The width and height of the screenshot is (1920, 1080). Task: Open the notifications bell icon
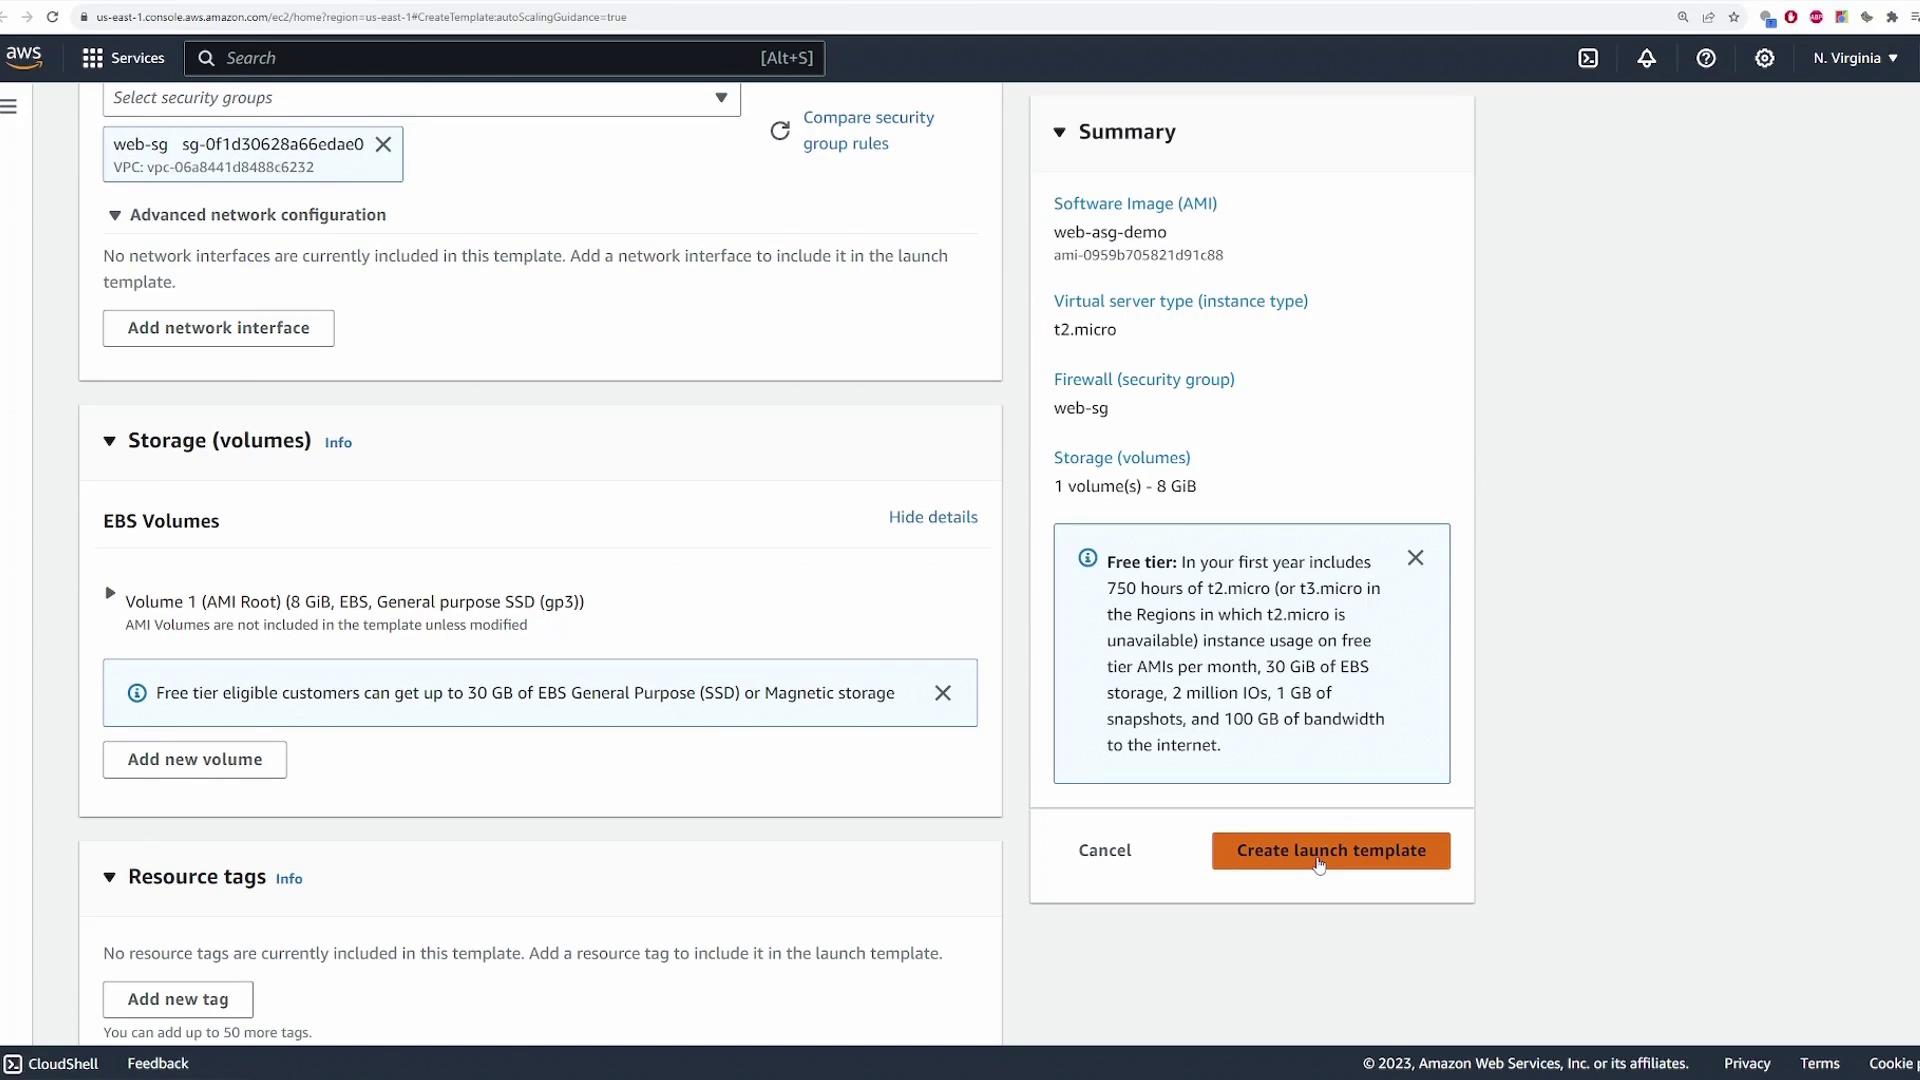point(1646,58)
